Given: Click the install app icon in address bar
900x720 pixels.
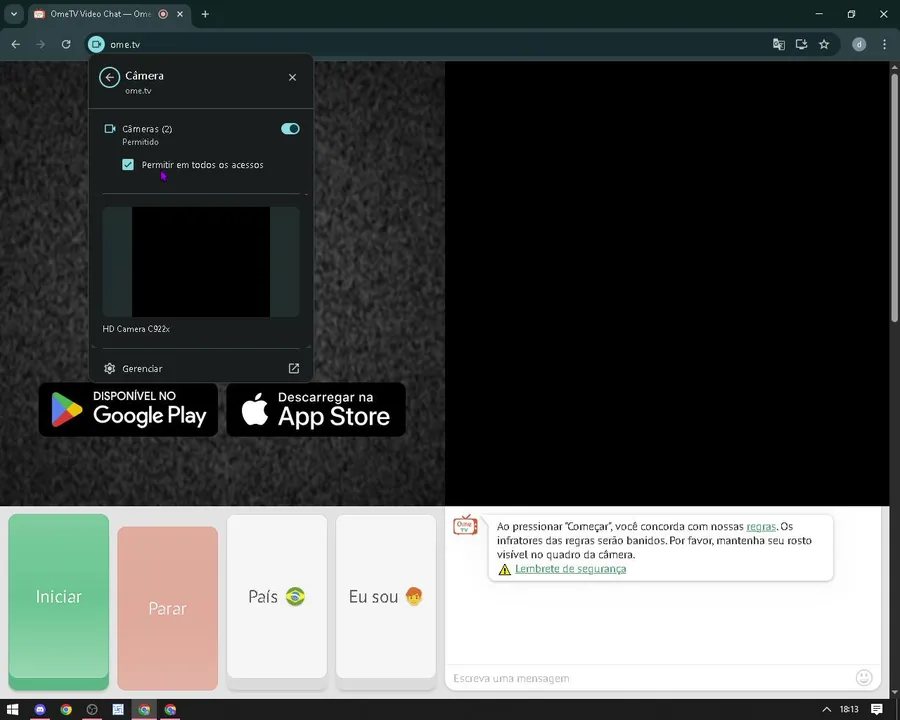Looking at the screenshot, I should point(801,44).
